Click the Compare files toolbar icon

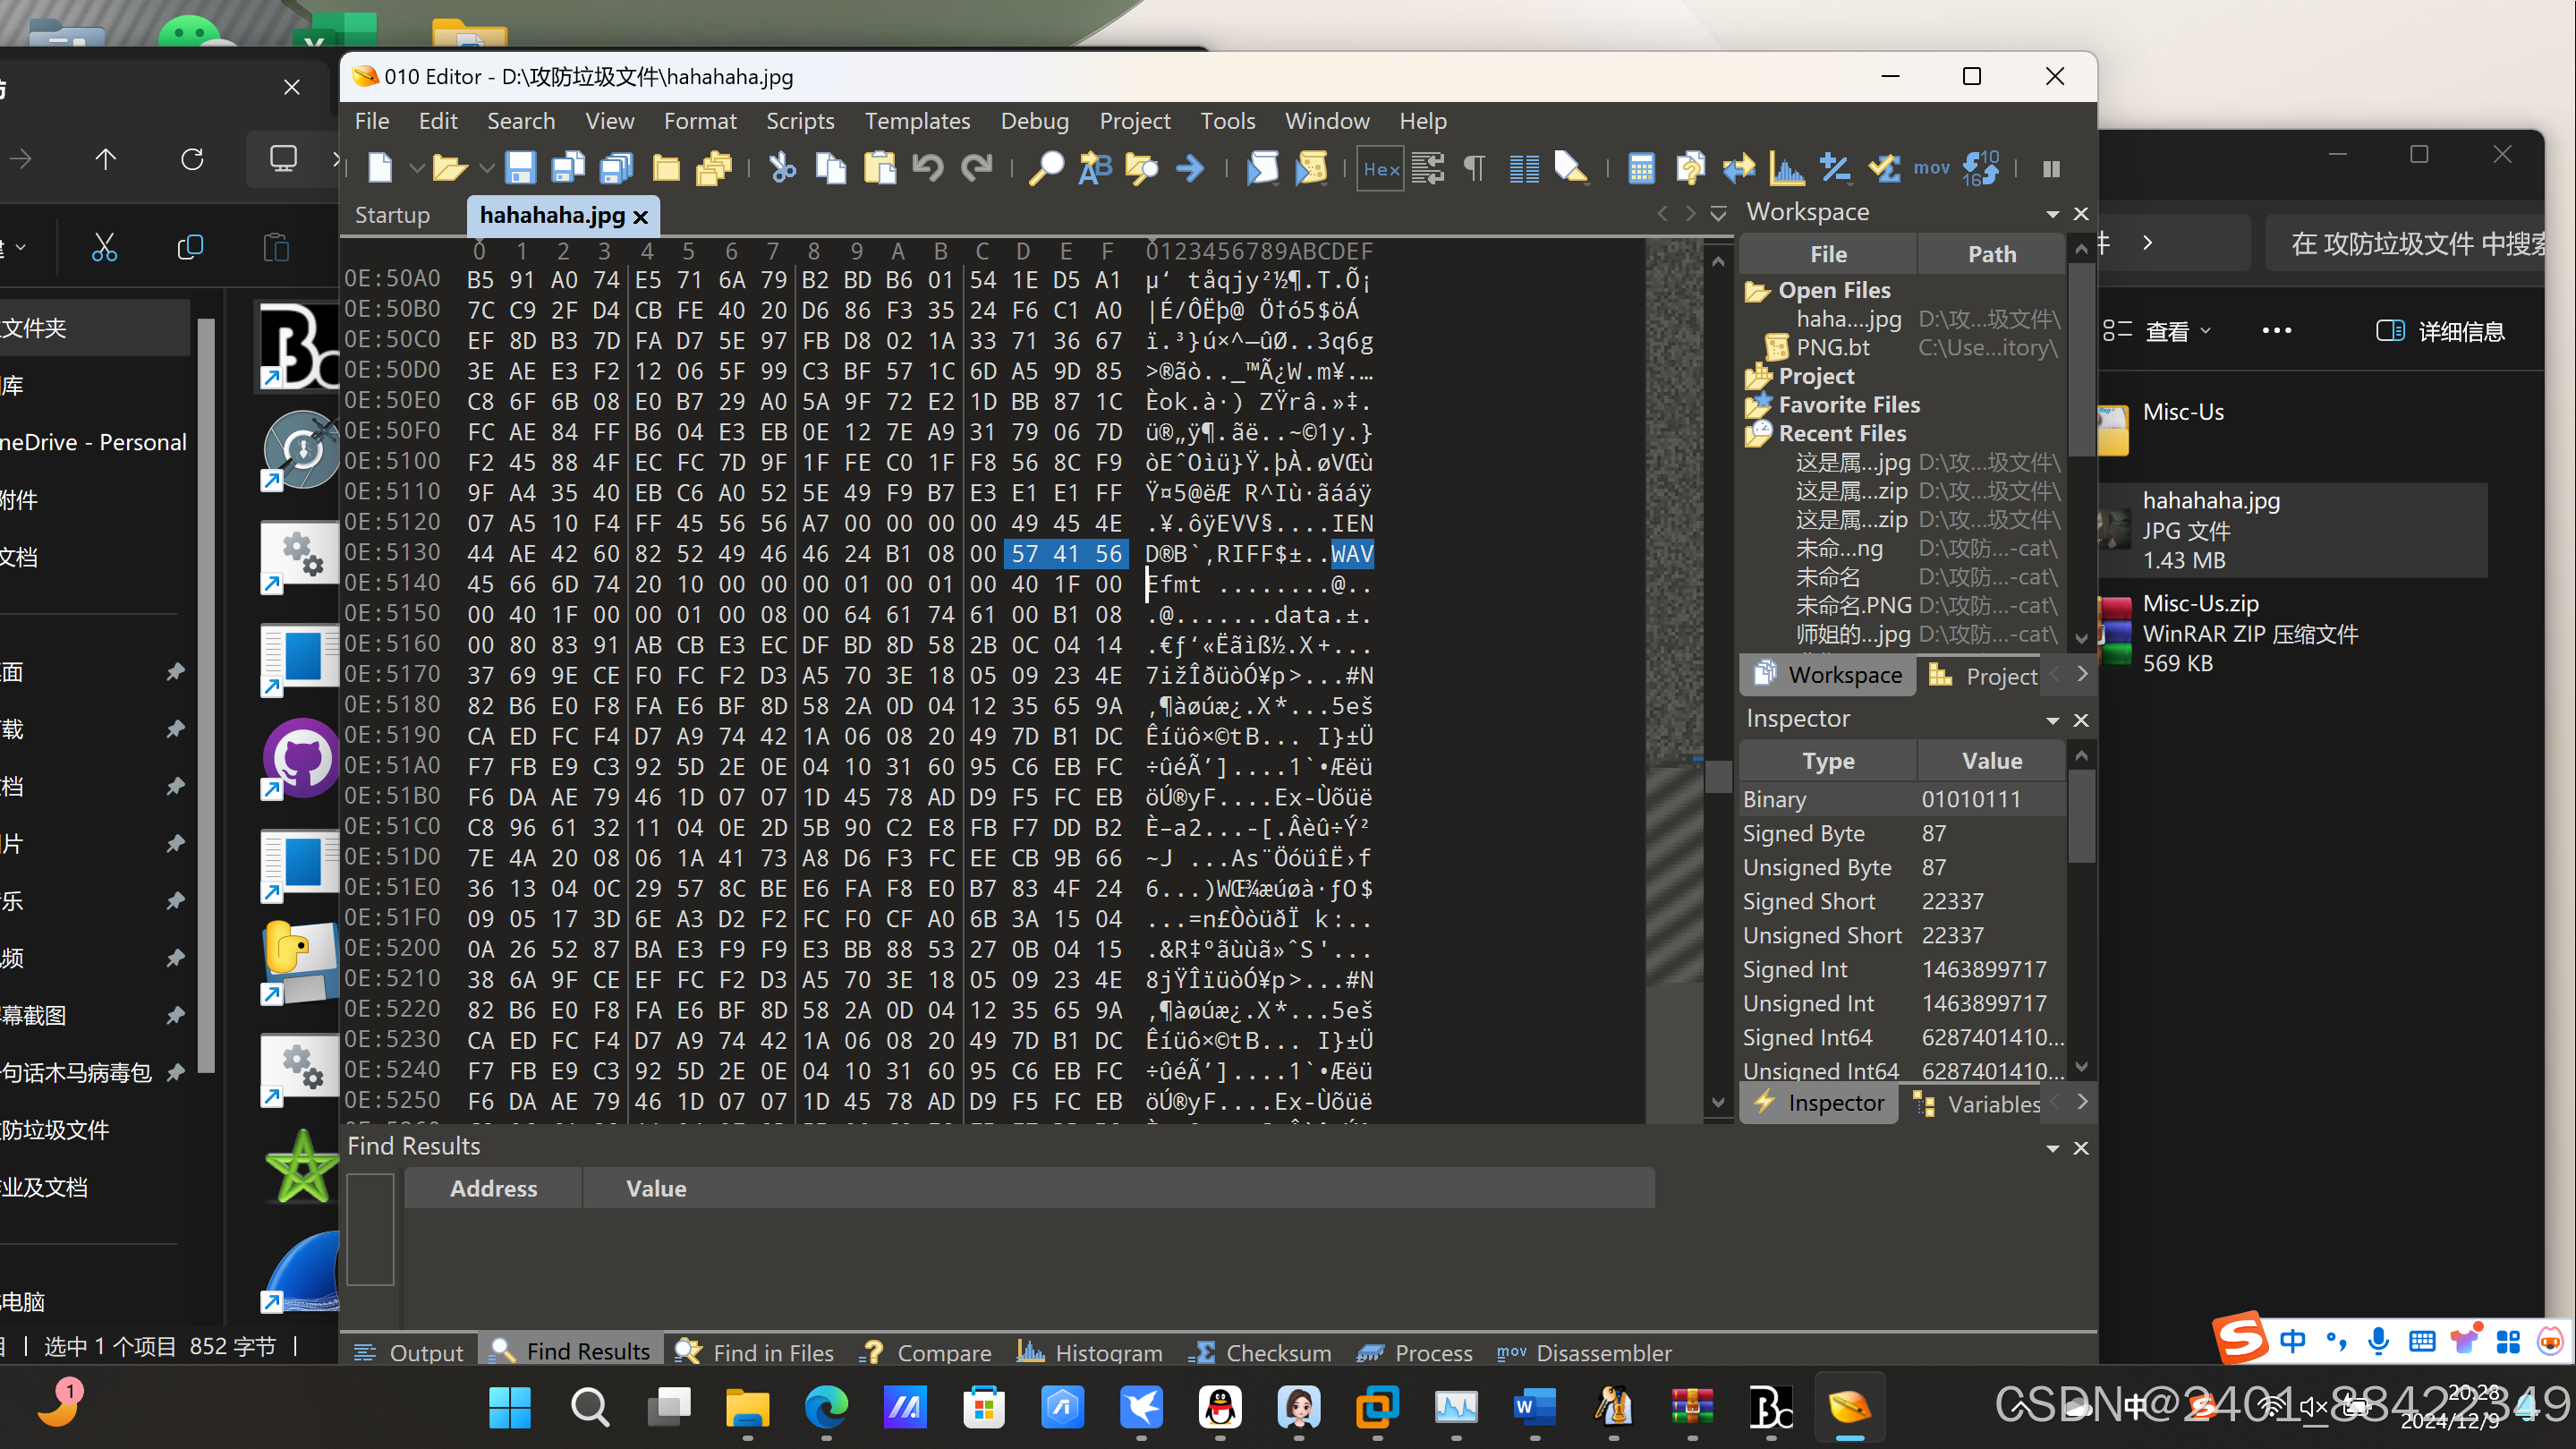[x=1690, y=168]
